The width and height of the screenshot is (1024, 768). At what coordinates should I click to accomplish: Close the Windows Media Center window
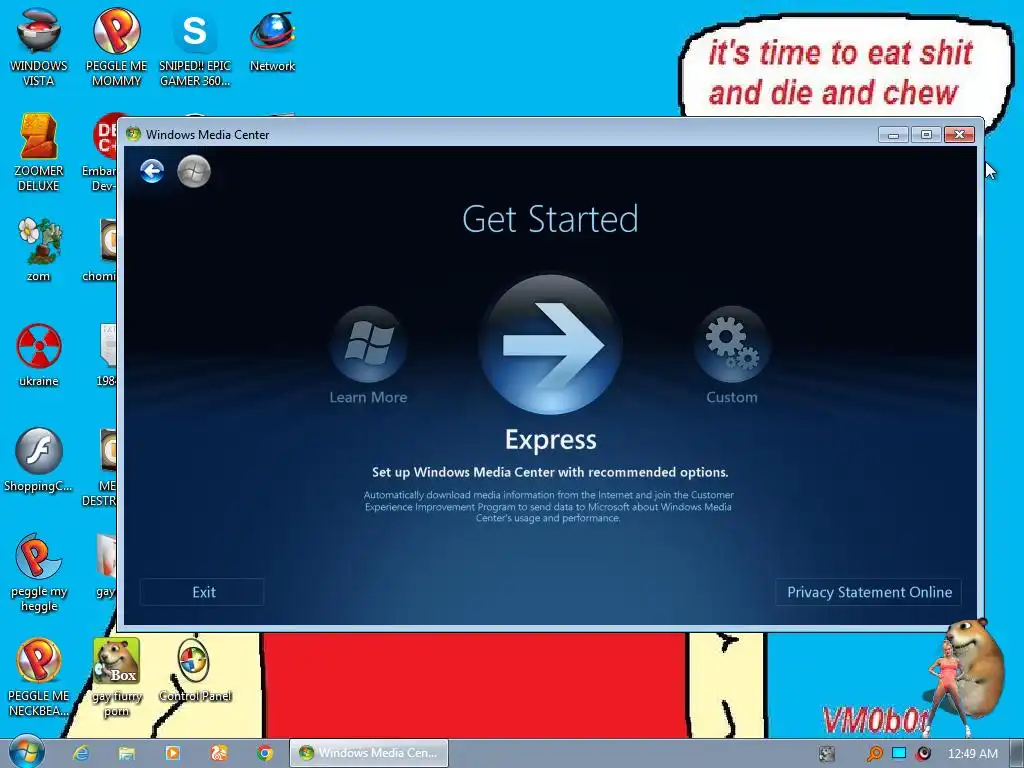pyautogui.click(x=959, y=135)
